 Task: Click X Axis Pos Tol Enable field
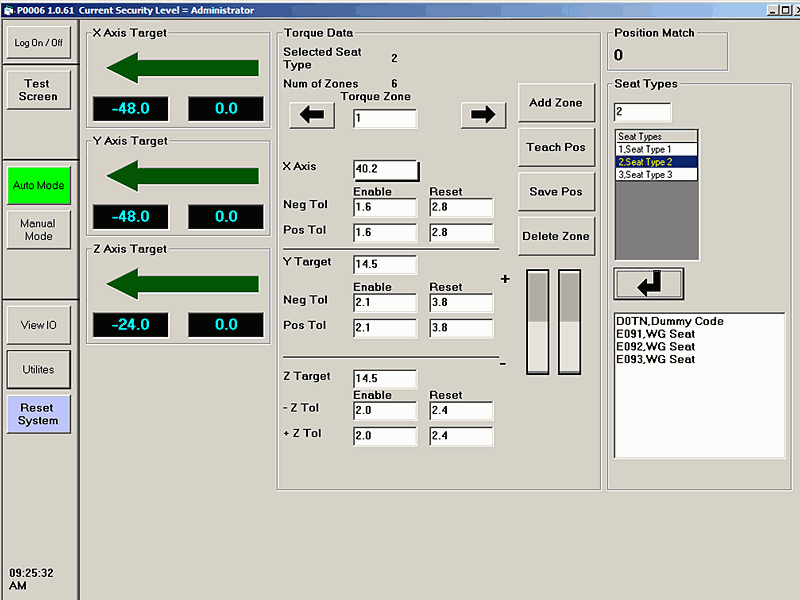pyautogui.click(x=385, y=233)
